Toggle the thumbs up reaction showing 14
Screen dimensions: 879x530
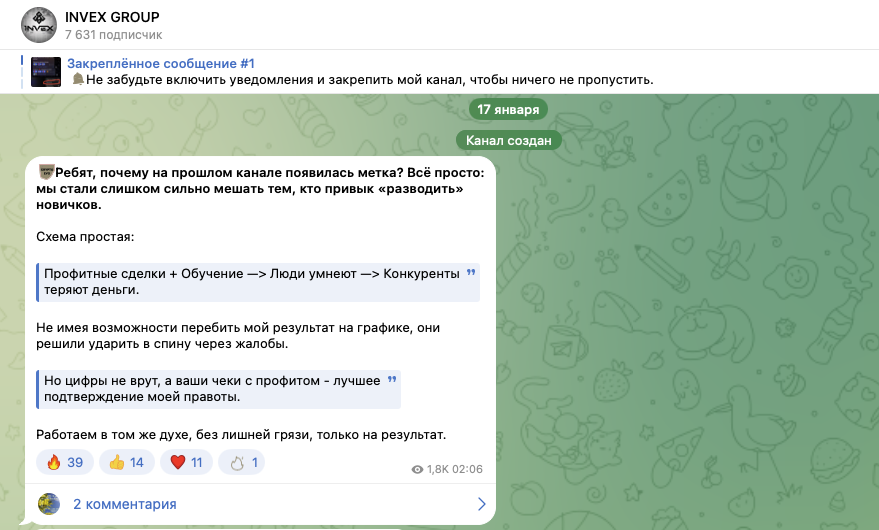coord(125,462)
